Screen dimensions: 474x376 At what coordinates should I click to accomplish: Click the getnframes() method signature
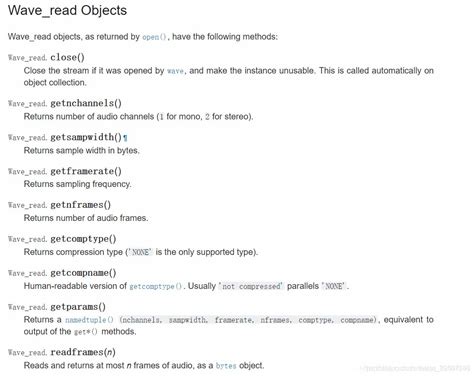click(x=59, y=205)
